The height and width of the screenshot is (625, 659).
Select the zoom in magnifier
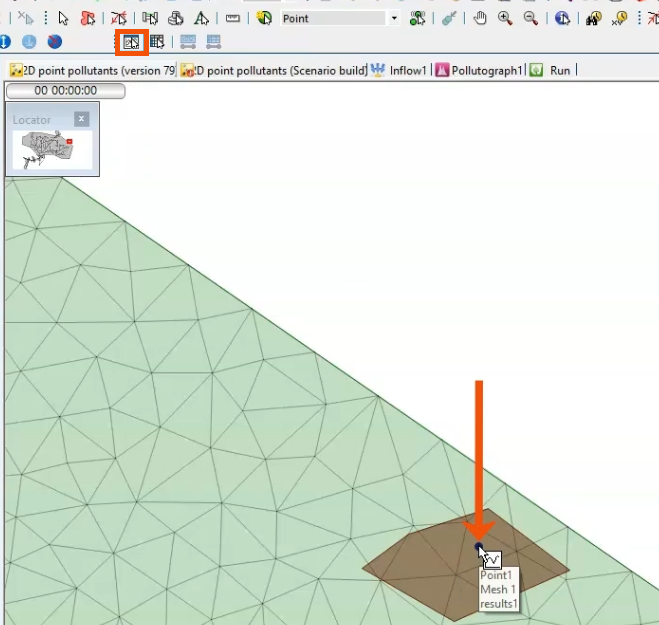[505, 18]
